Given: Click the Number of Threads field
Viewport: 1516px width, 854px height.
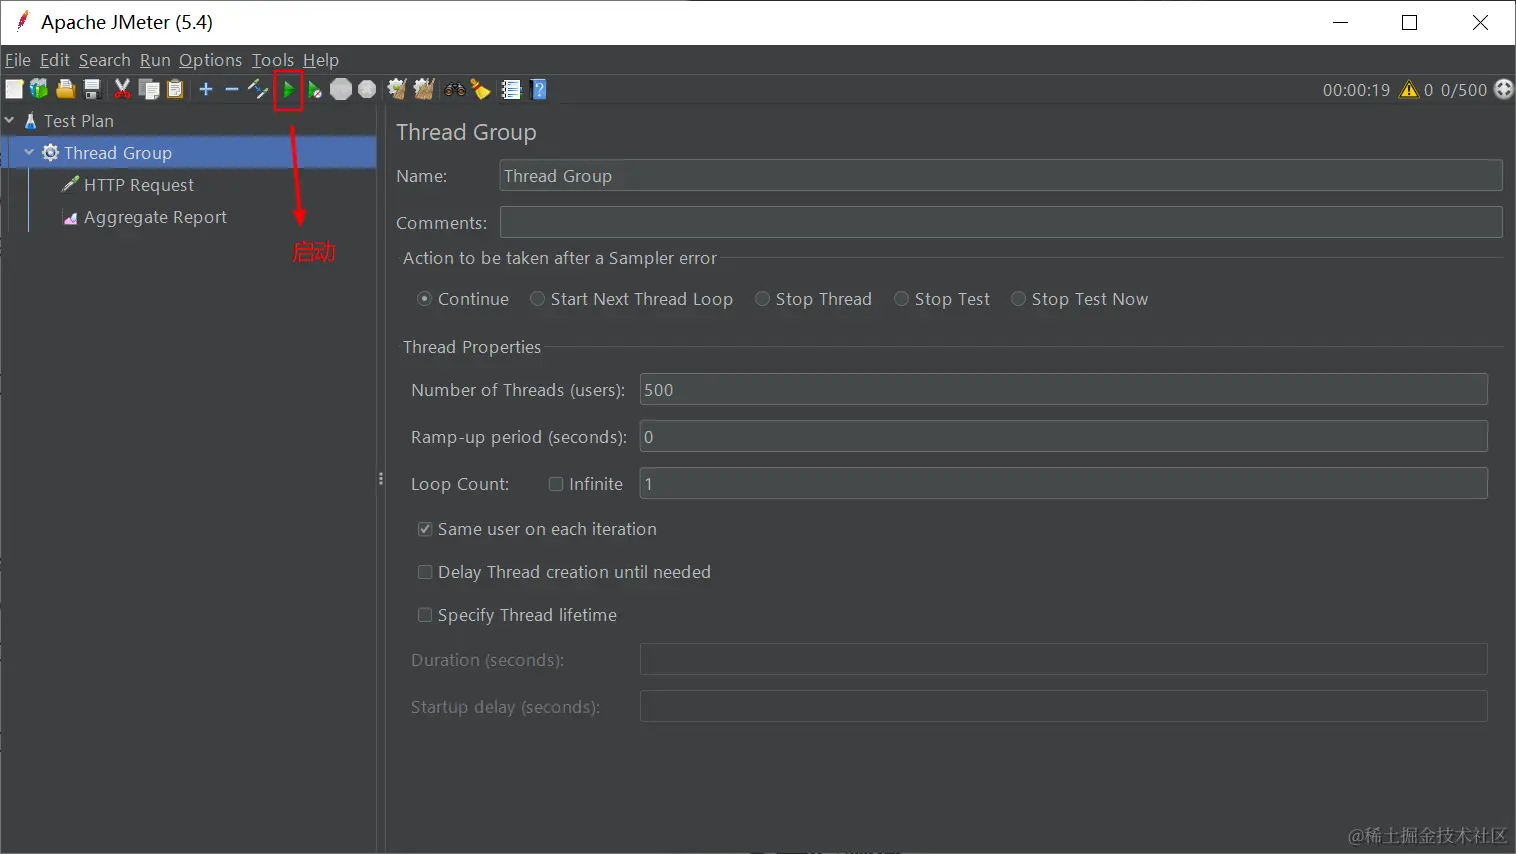Looking at the screenshot, I should [1064, 389].
